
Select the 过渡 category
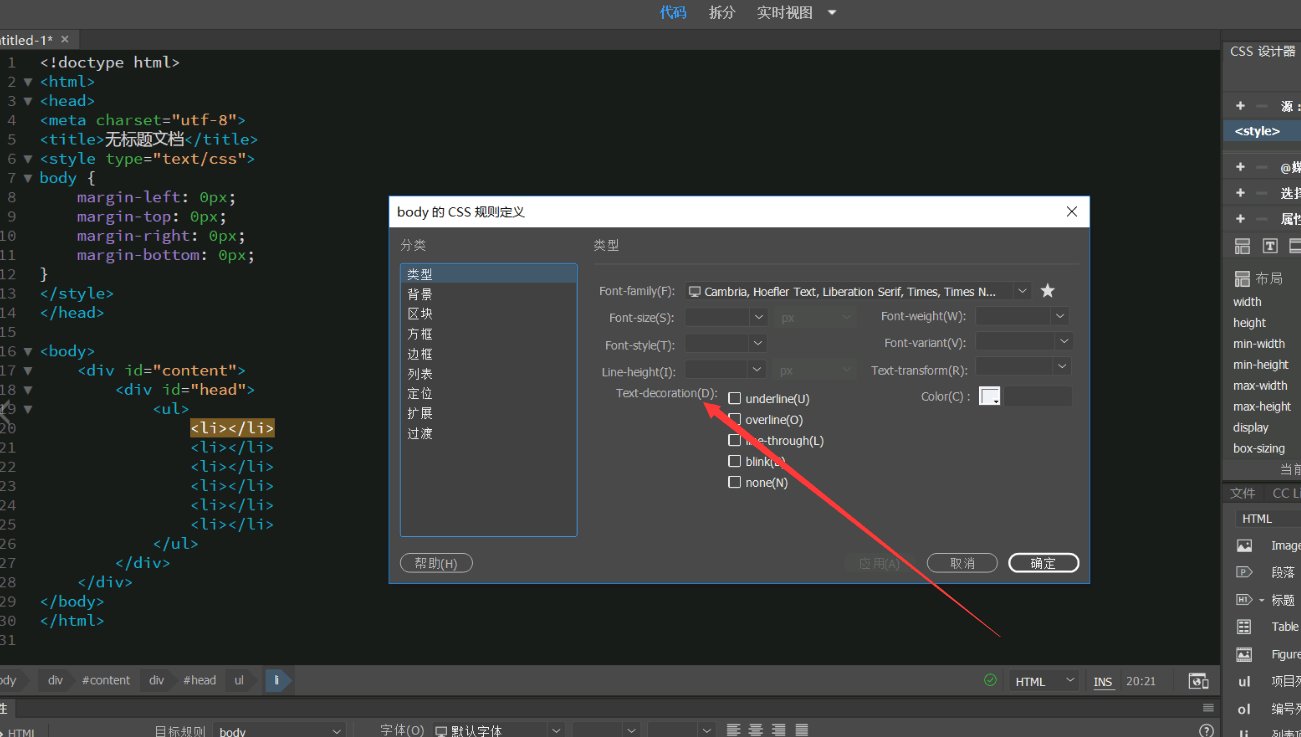488,433
